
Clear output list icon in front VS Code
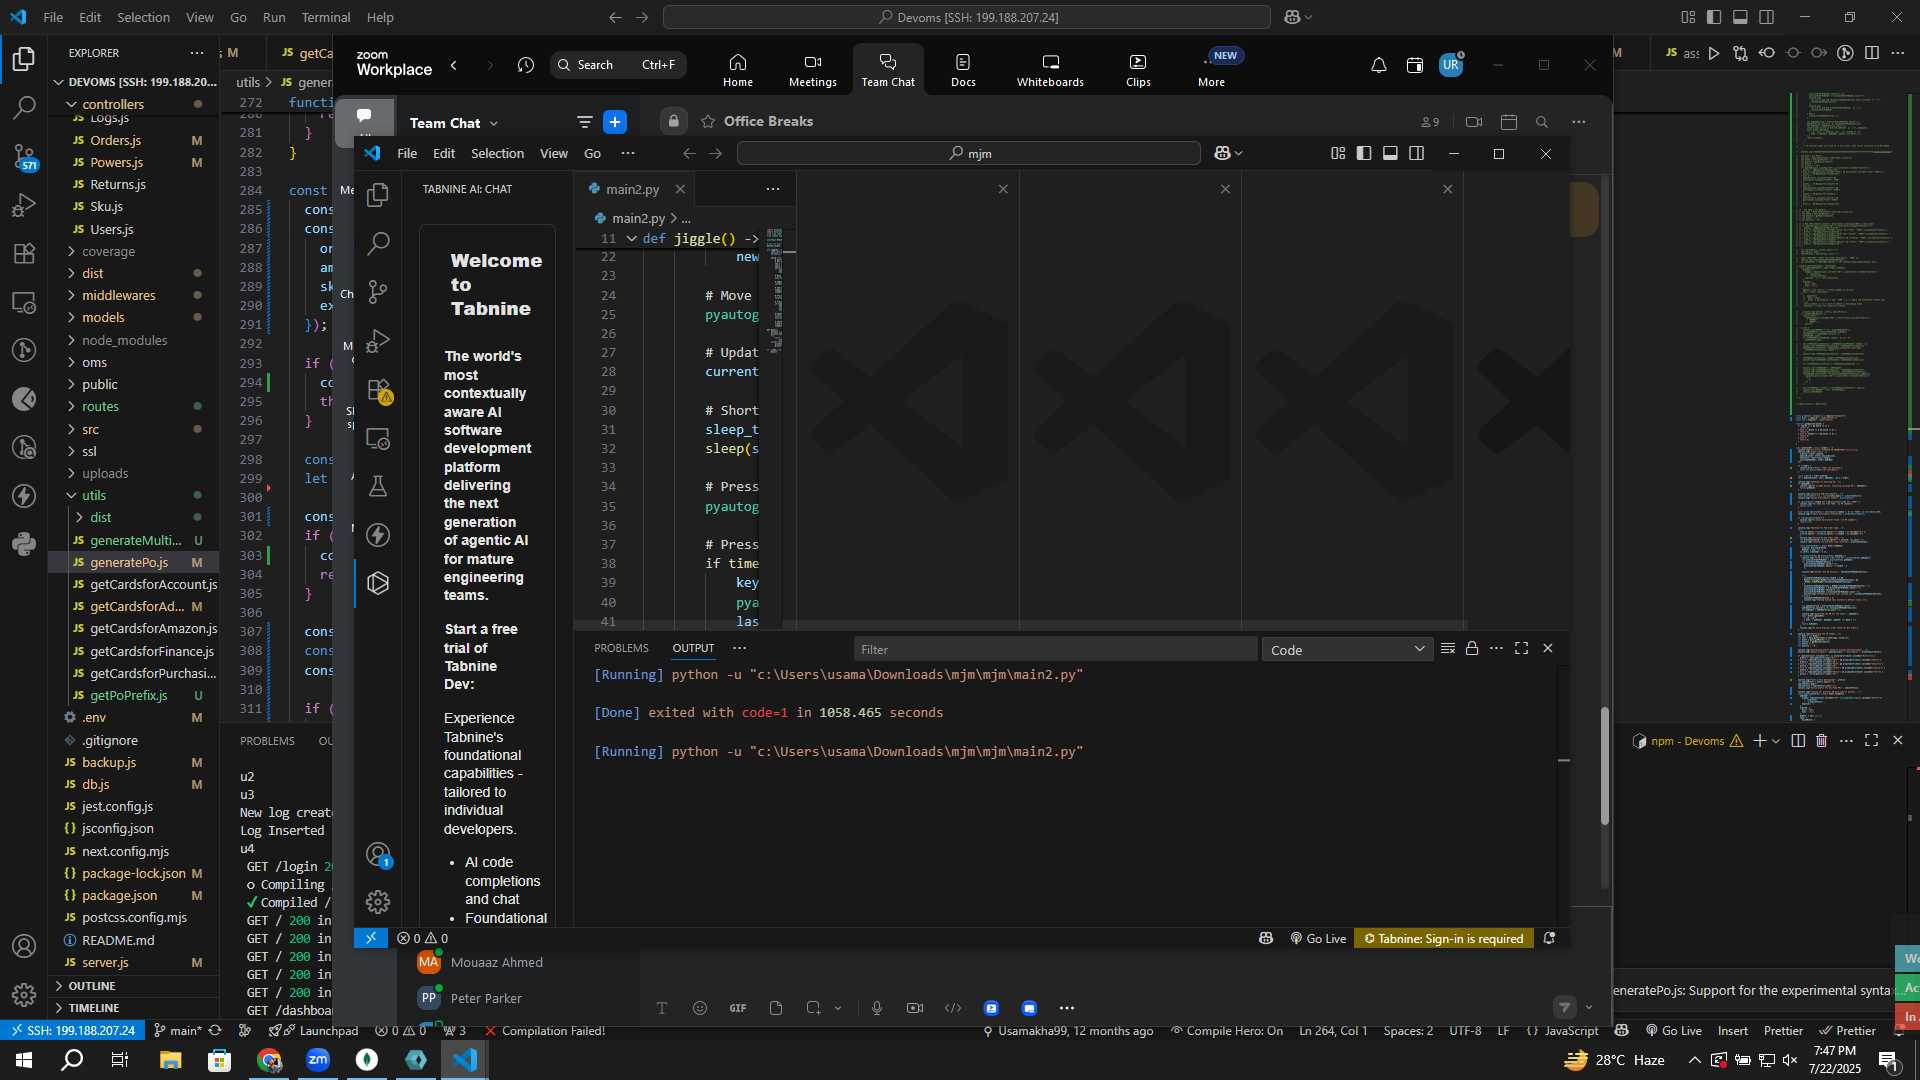point(1447,648)
